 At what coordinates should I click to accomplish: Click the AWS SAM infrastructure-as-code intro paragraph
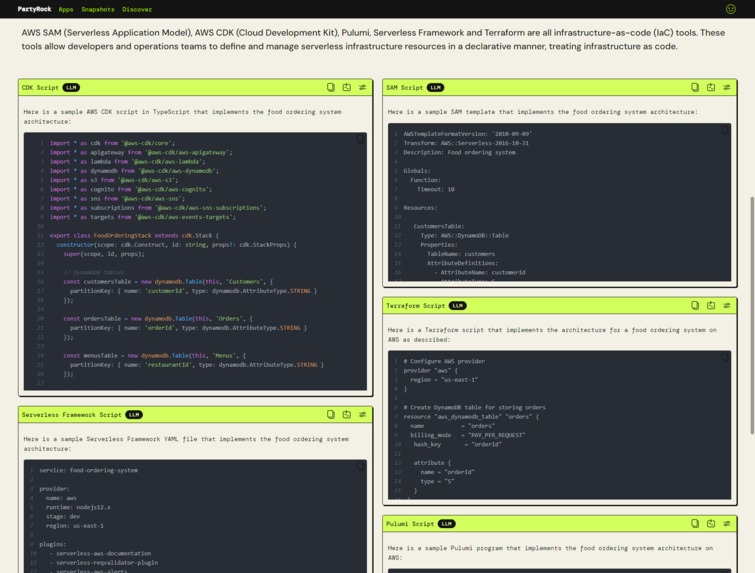pos(373,39)
